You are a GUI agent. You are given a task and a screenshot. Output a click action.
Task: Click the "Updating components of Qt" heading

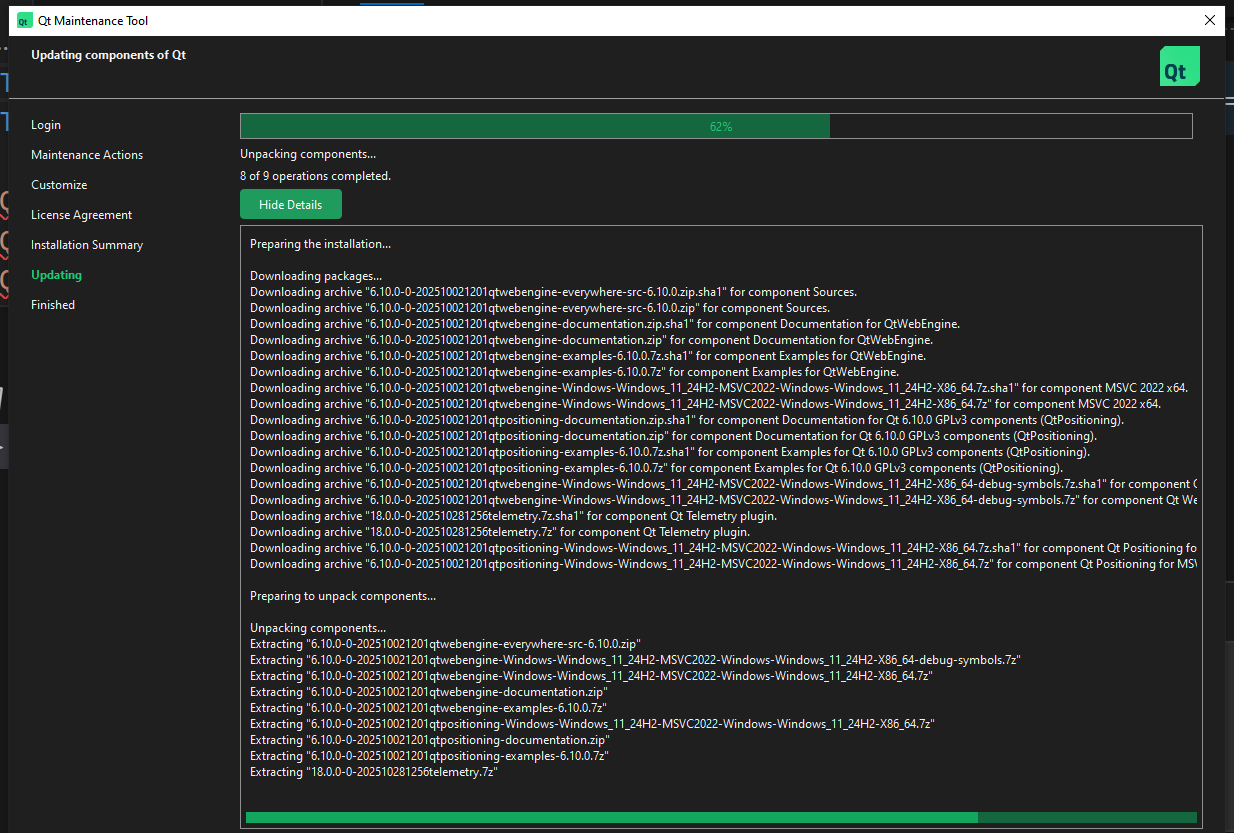pyautogui.click(x=108, y=55)
